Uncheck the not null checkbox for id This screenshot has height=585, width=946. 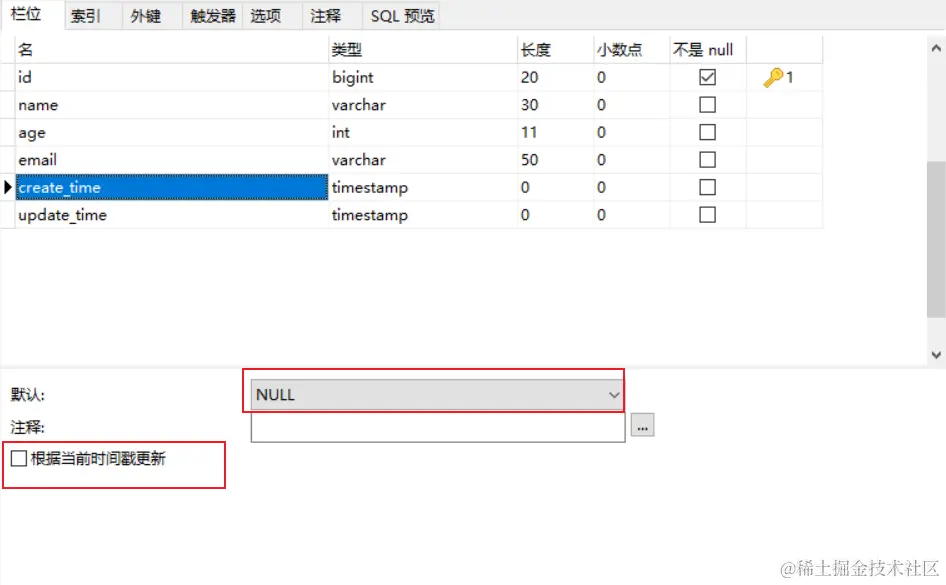pos(707,77)
